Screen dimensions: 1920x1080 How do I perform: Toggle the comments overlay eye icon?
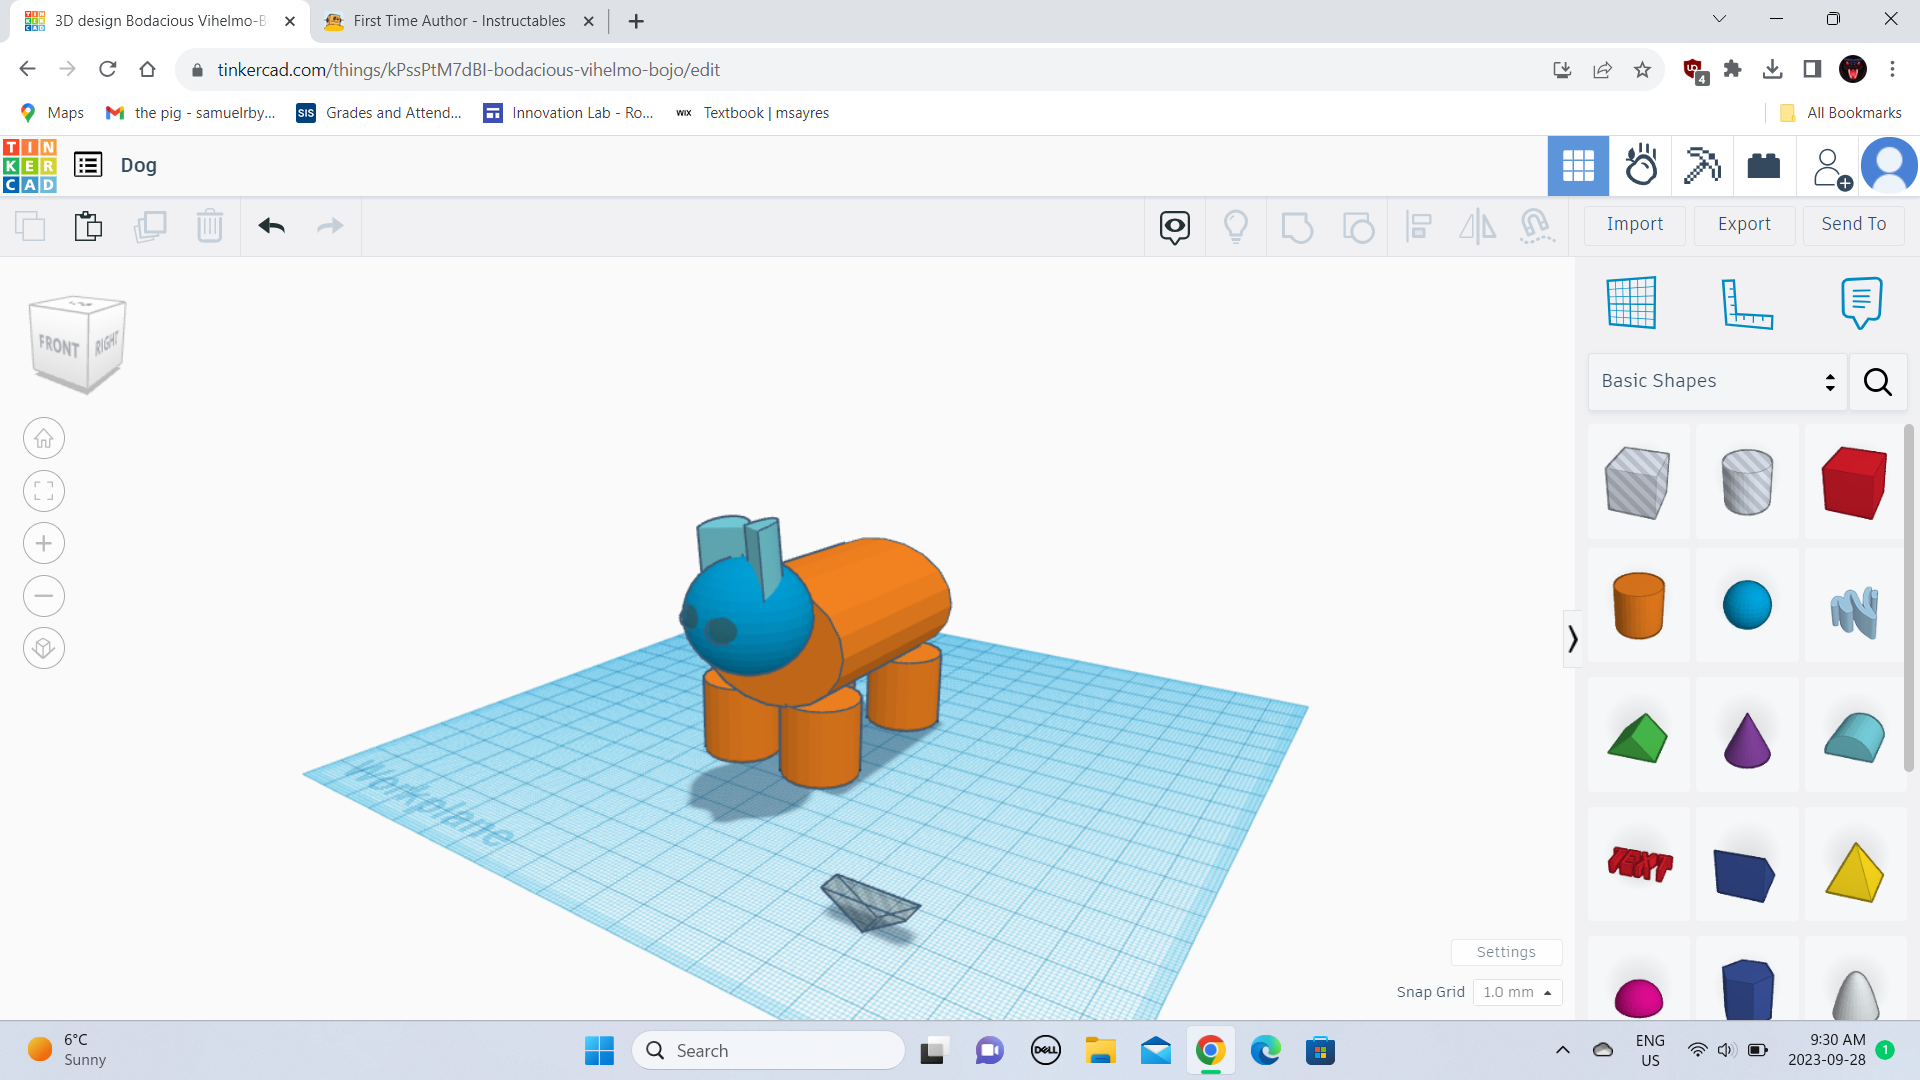click(x=1174, y=226)
